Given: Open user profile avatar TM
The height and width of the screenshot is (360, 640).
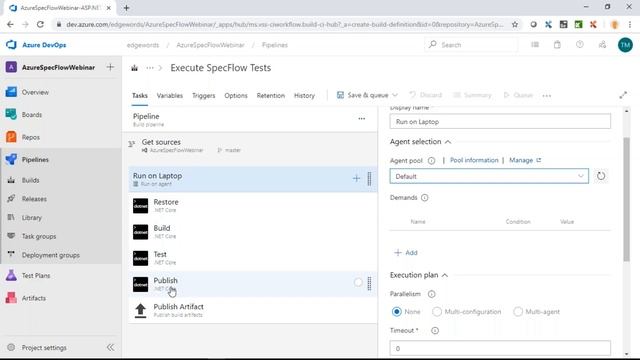Looking at the screenshot, I should pyautogui.click(x=625, y=45).
